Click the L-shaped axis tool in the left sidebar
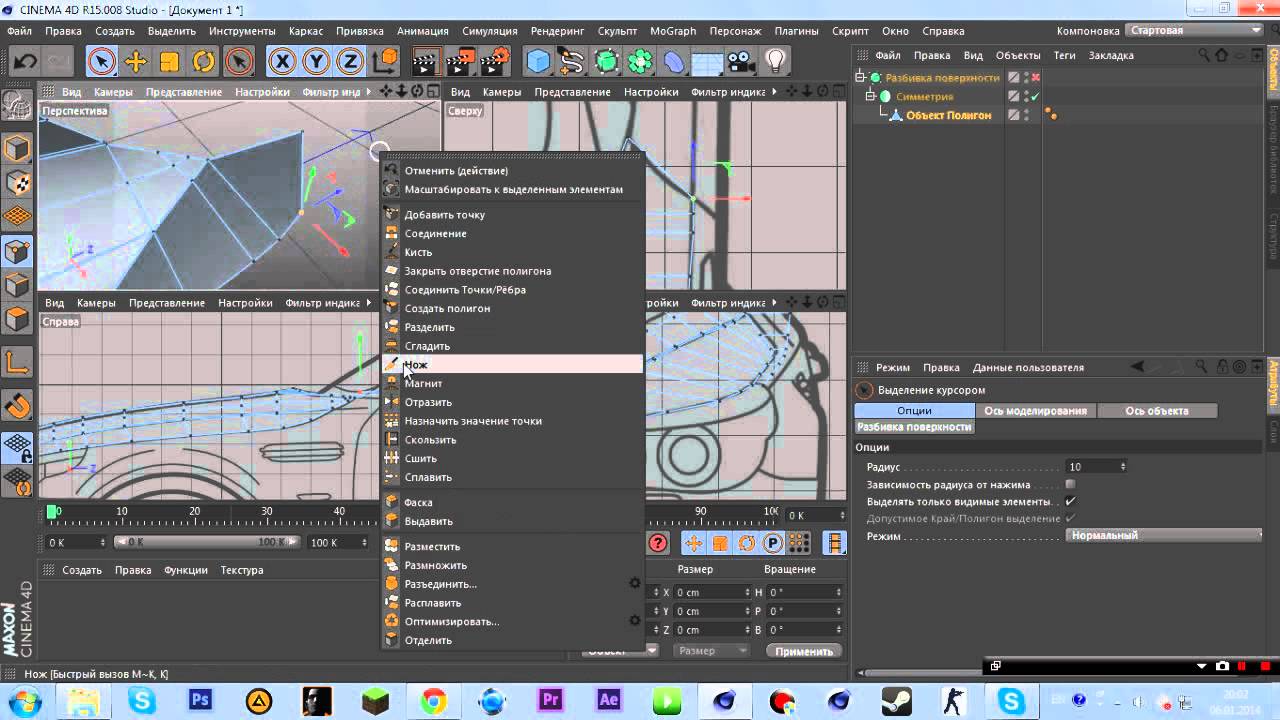Image resolution: width=1280 pixels, height=720 pixels. point(17,363)
